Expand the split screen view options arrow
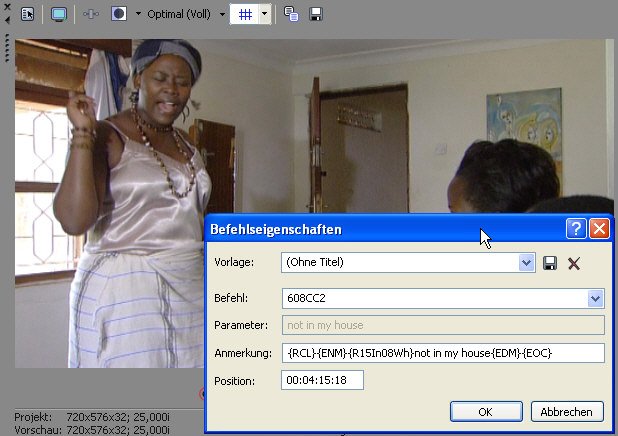Image resolution: width=618 pixels, height=436 pixels. [137, 15]
